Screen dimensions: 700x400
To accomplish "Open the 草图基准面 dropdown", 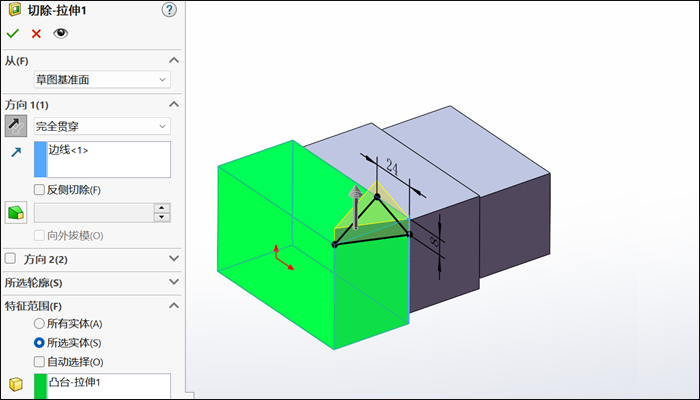I will (102, 79).
